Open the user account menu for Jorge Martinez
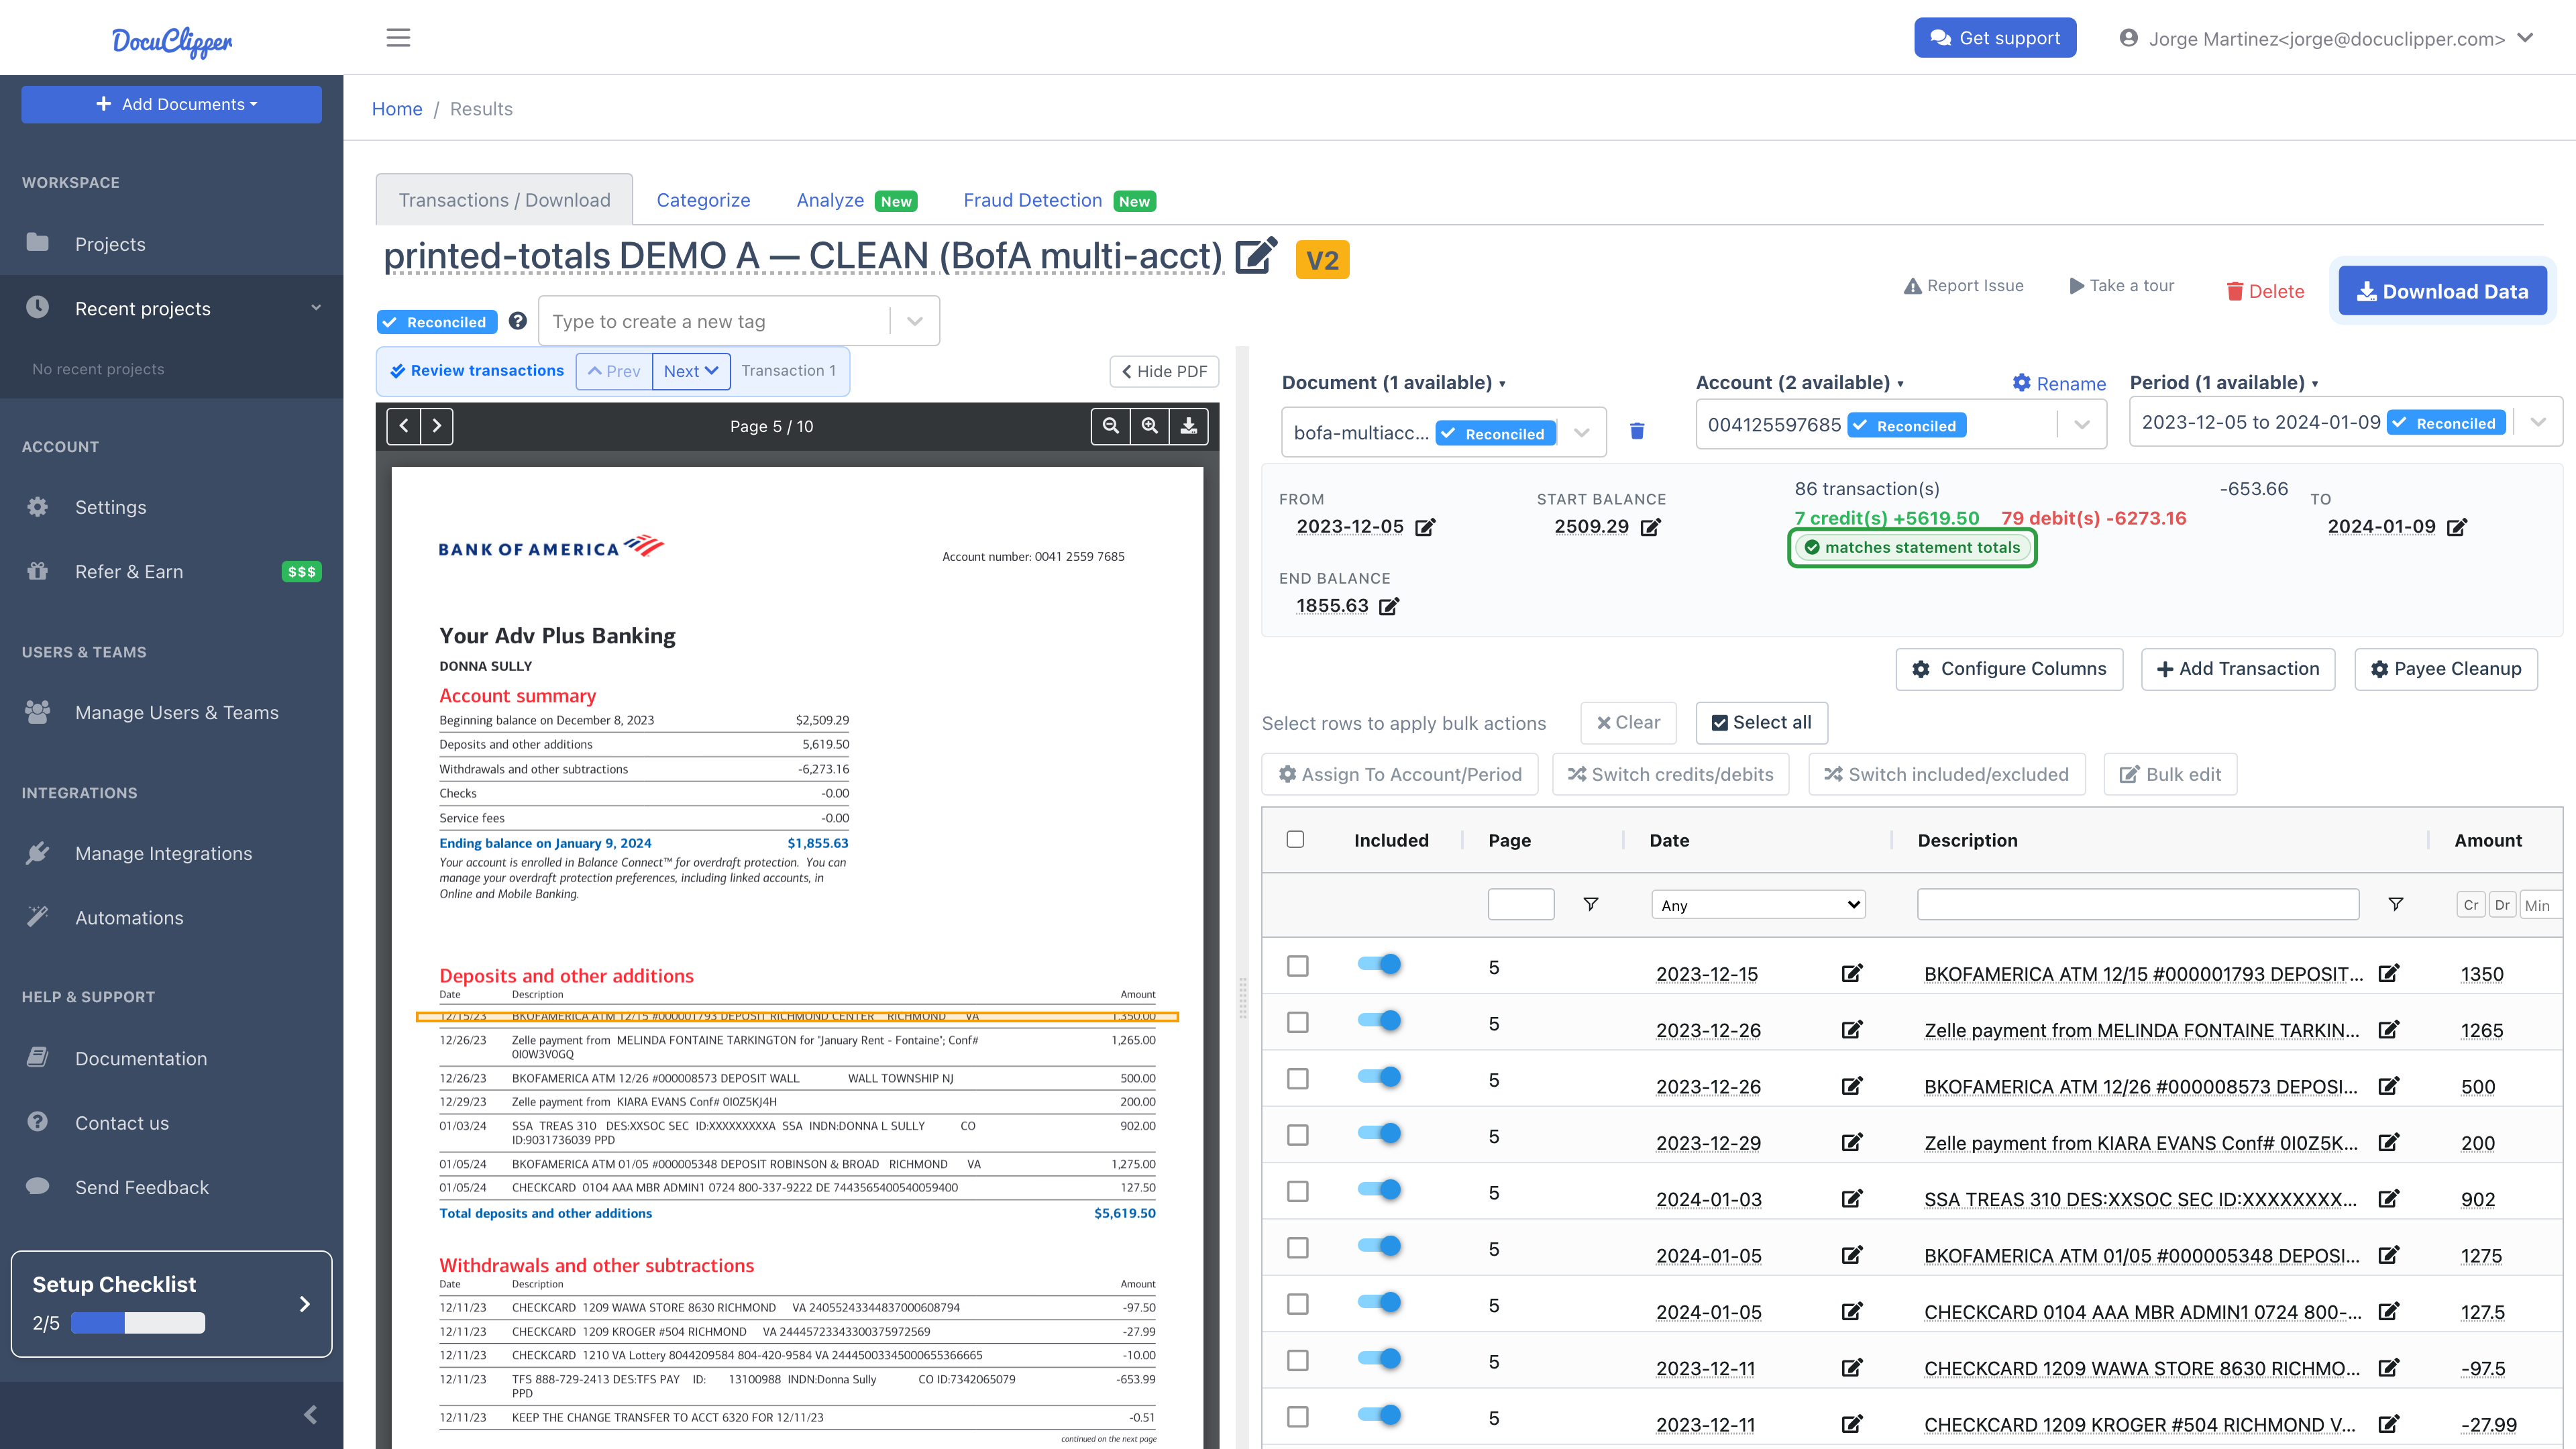The height and width of the screenshot is (1449, 2576). click(2326, 38)
